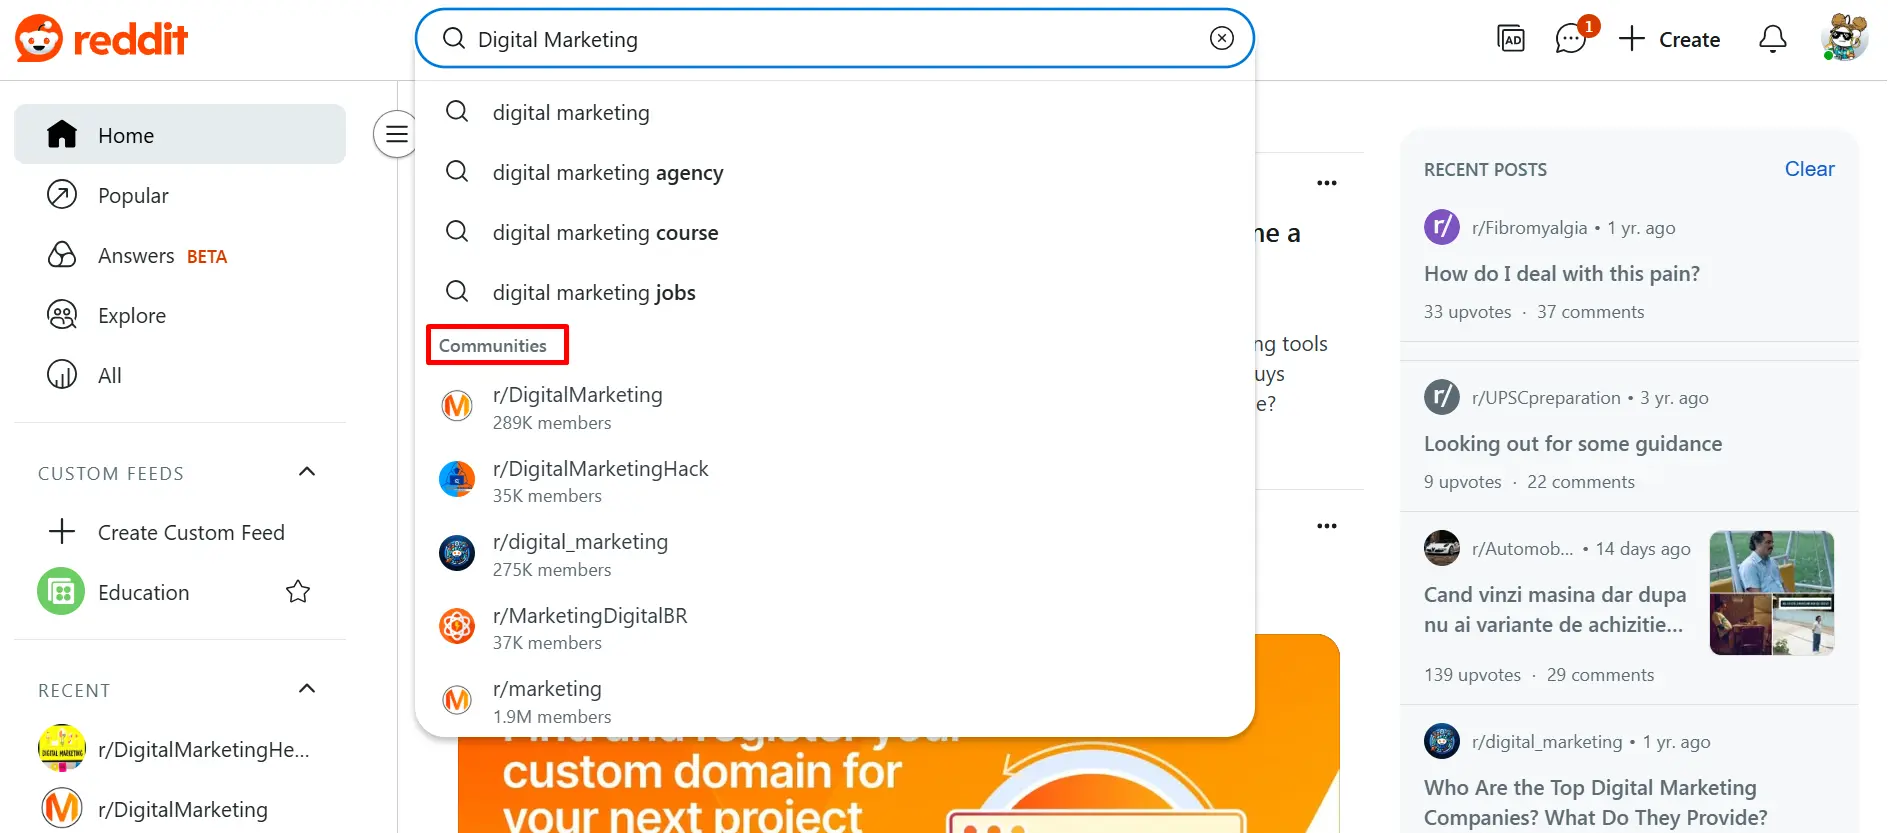This screenshot has width=1888, height=833.
Task: Clear the search field text
Action: pos(1221,38)
